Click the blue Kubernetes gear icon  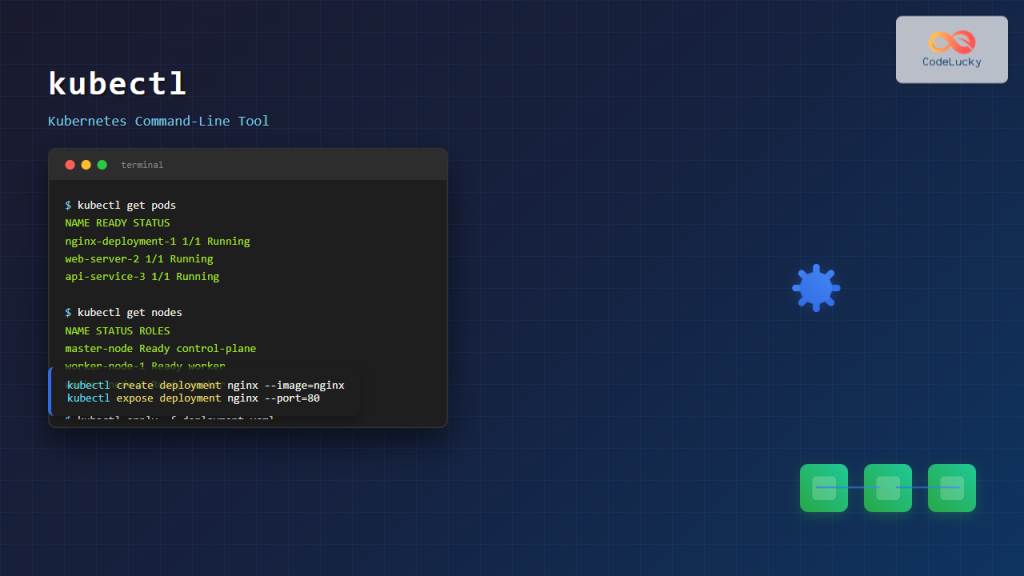(816, 288)
